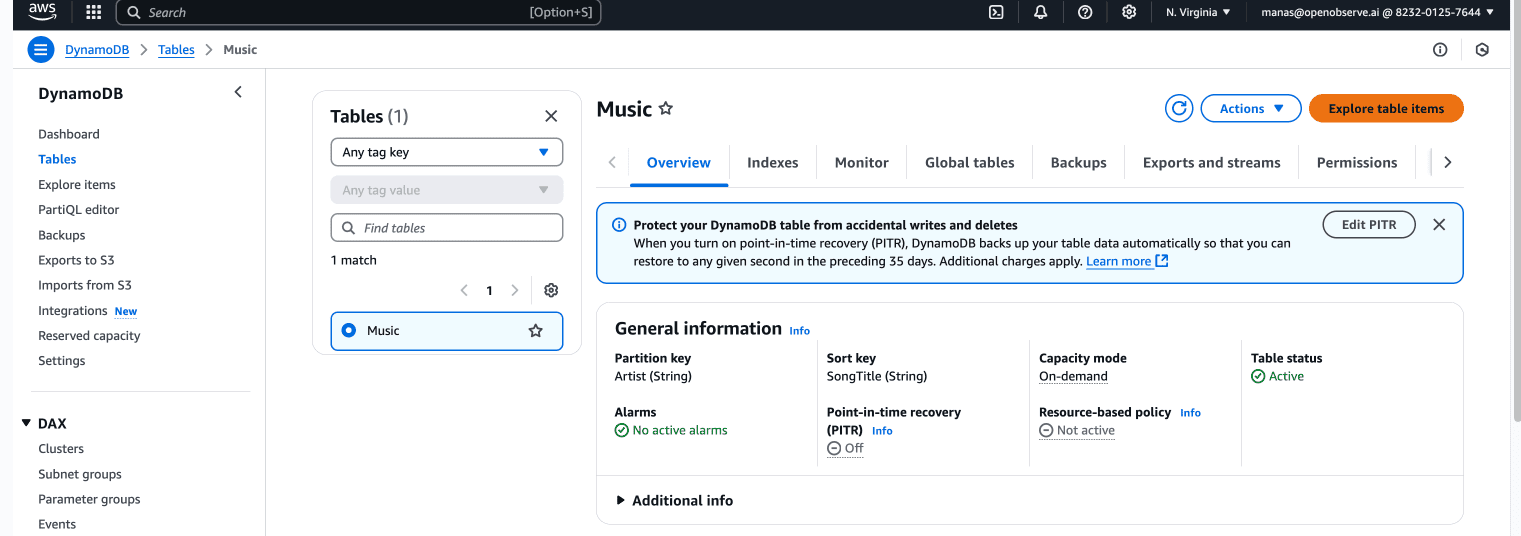This screenshot has width=1521, height=536.
Task: Toggle the blue hamburger navigation menu
Action: [x=41, y=50]
